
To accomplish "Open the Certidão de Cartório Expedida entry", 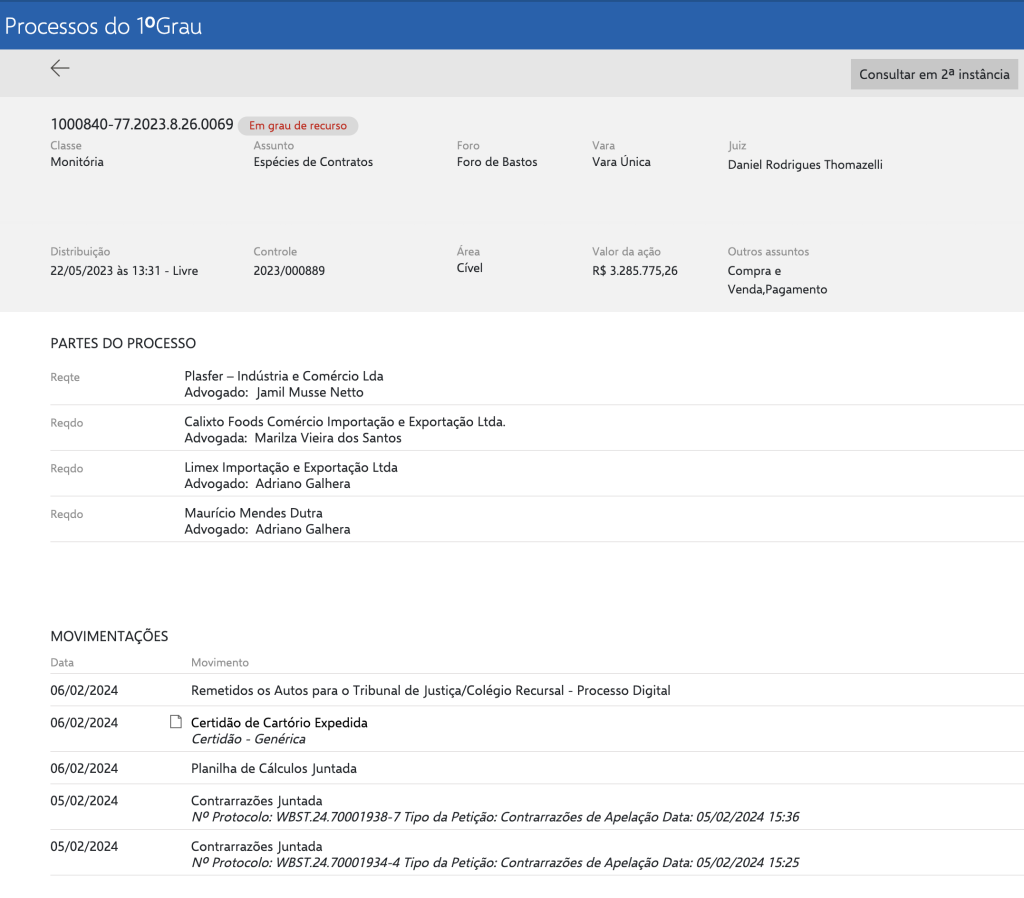I will coord(279,722).
